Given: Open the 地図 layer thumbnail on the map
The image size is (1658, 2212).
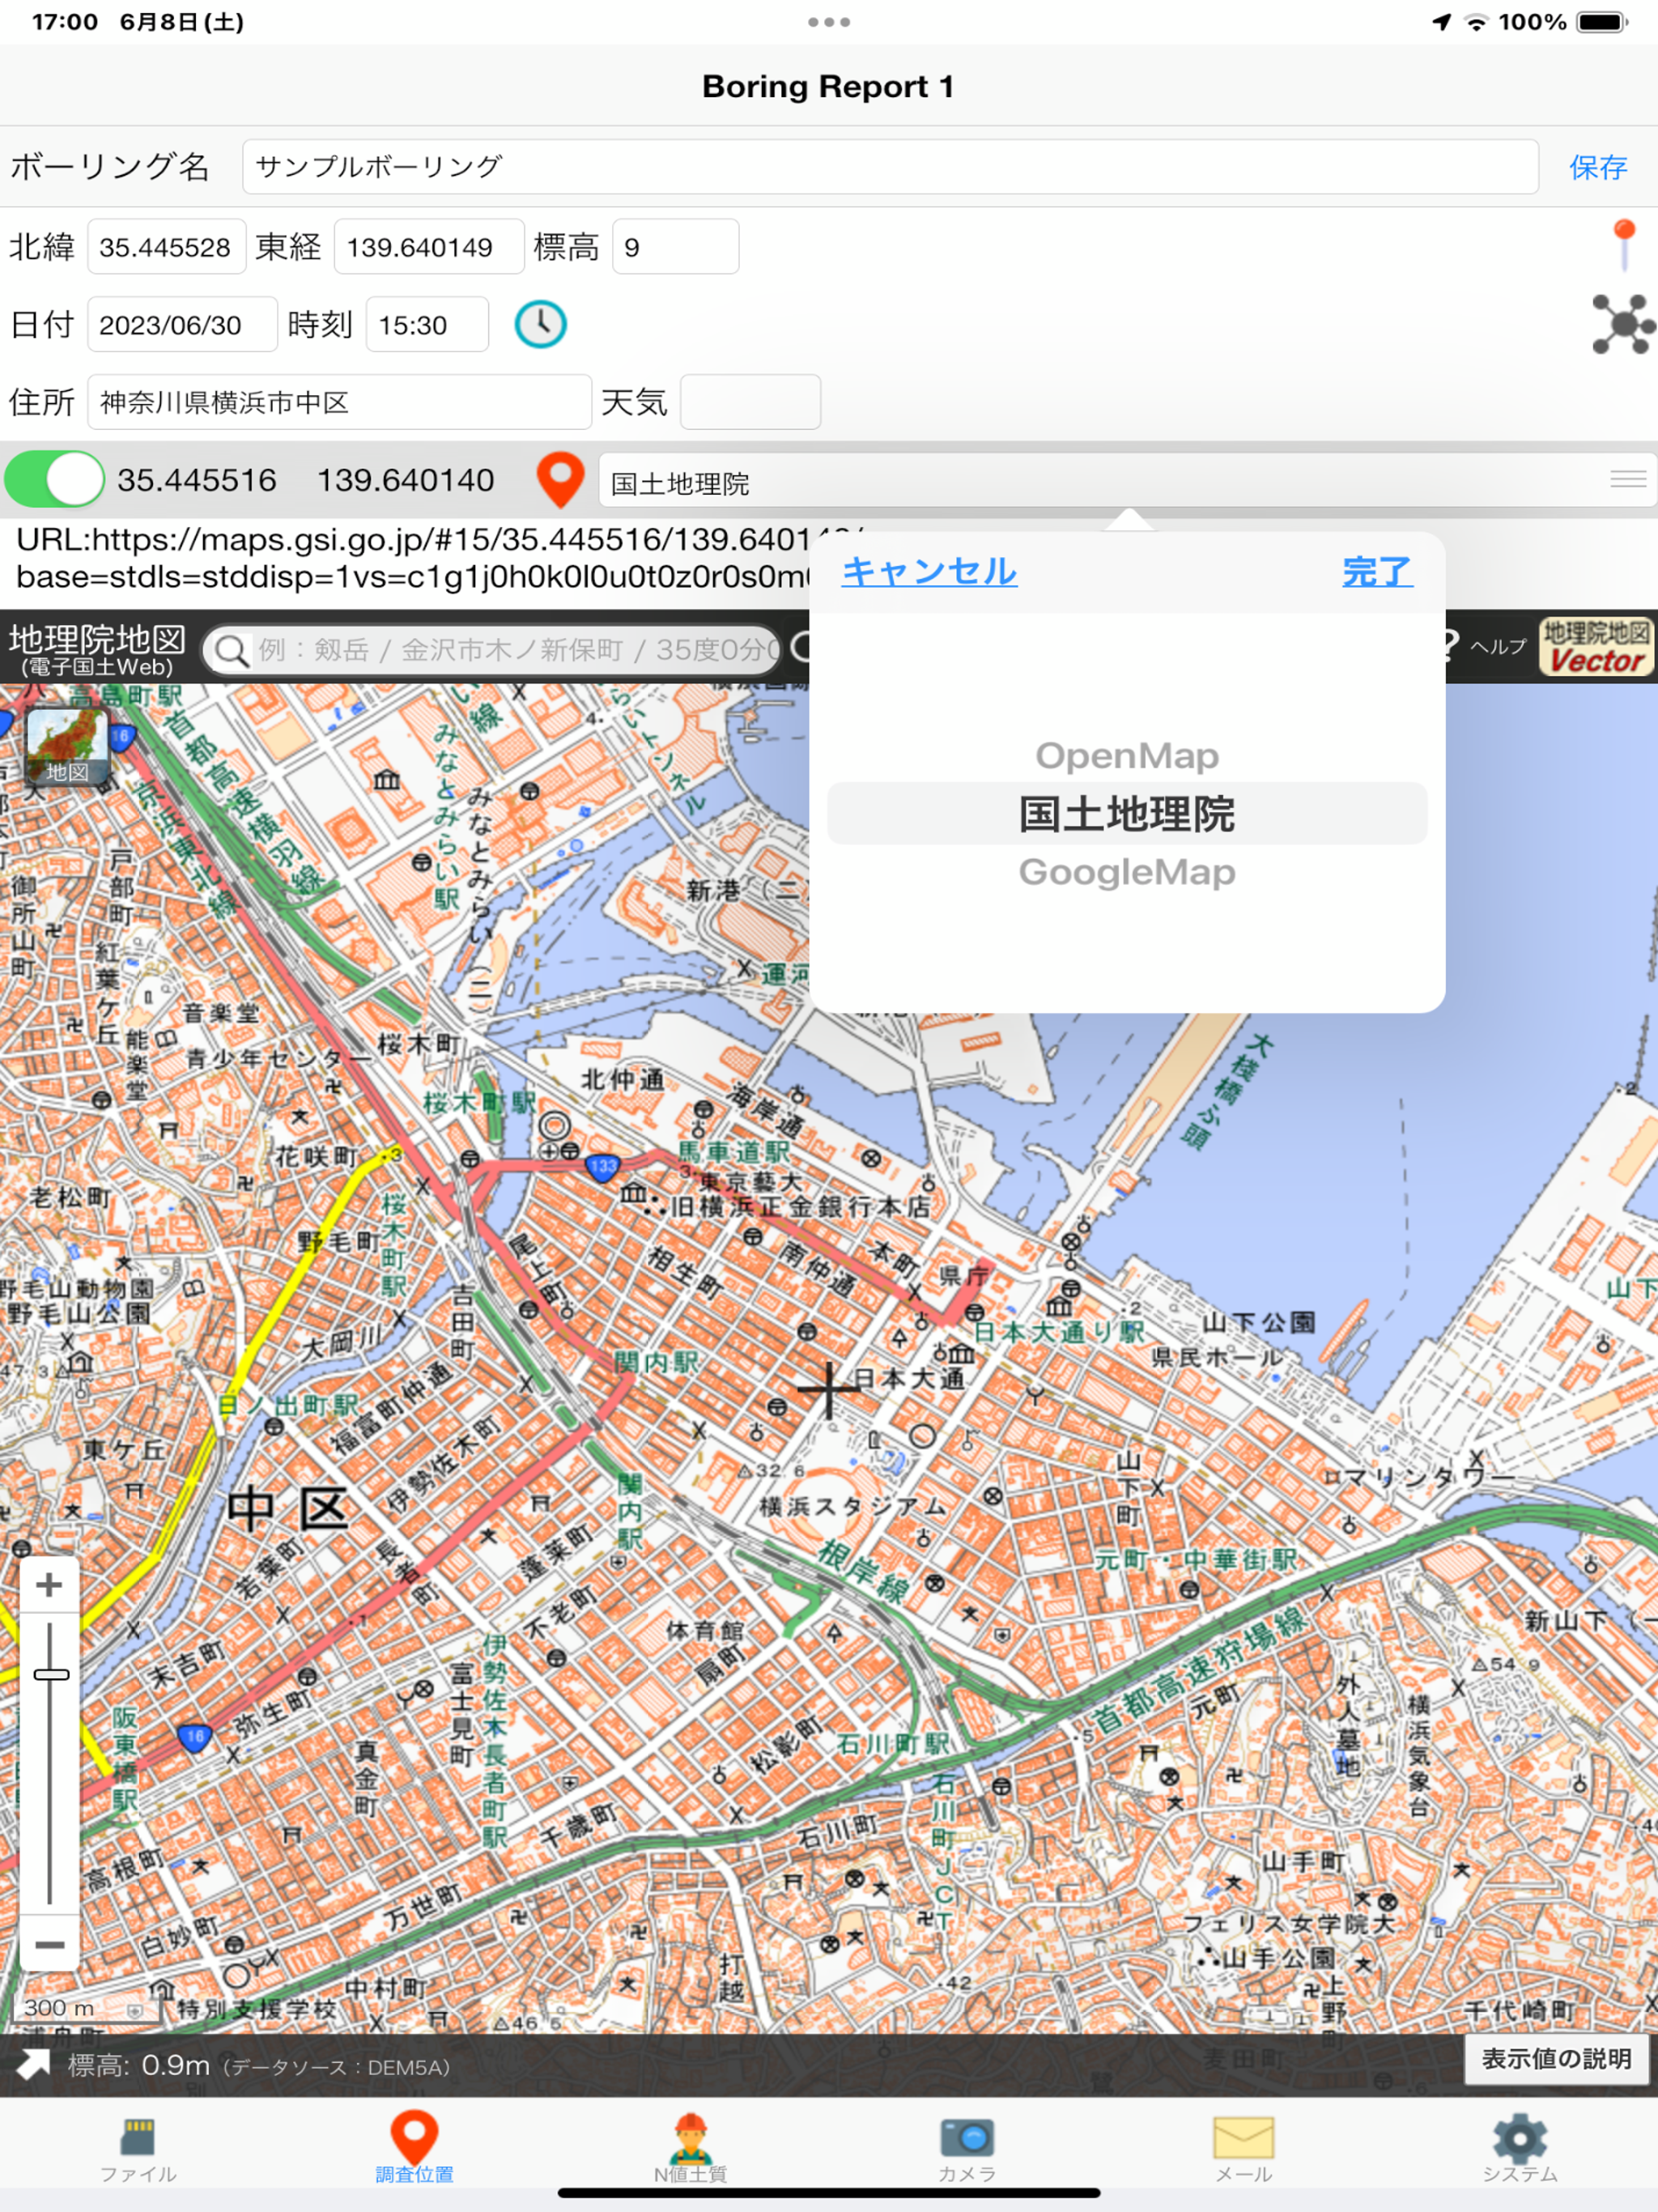Looking at the screenshot, I should [66, 747].
